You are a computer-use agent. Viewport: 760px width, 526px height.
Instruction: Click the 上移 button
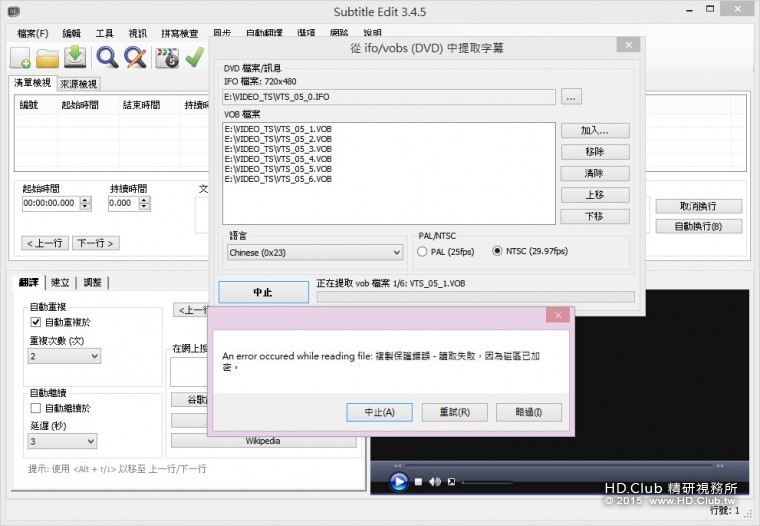(595, 195)
